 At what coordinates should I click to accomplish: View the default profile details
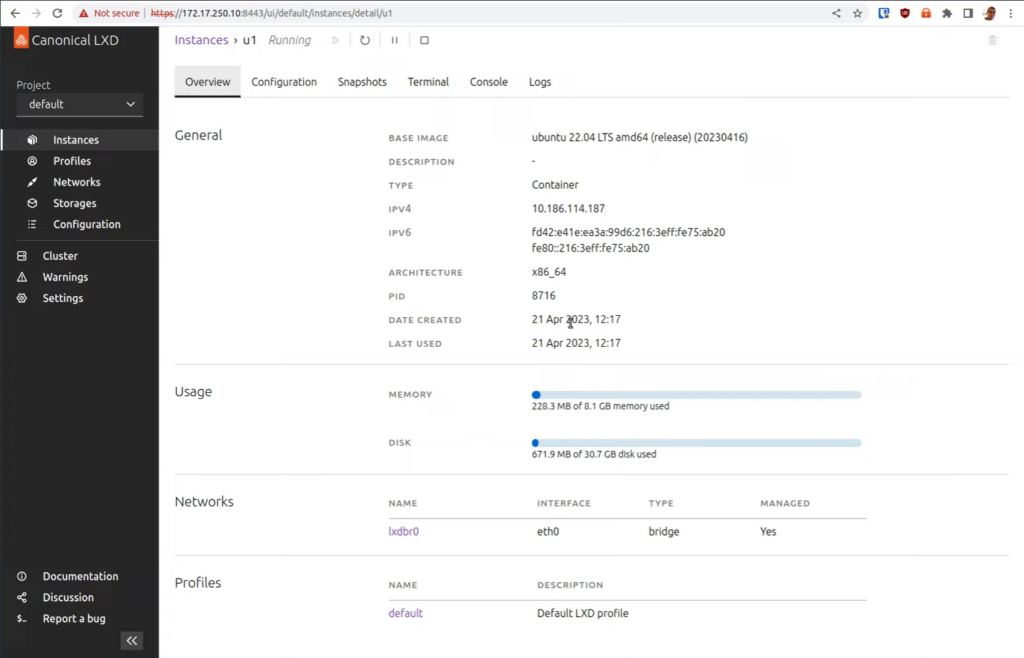(x=405, y=613)
